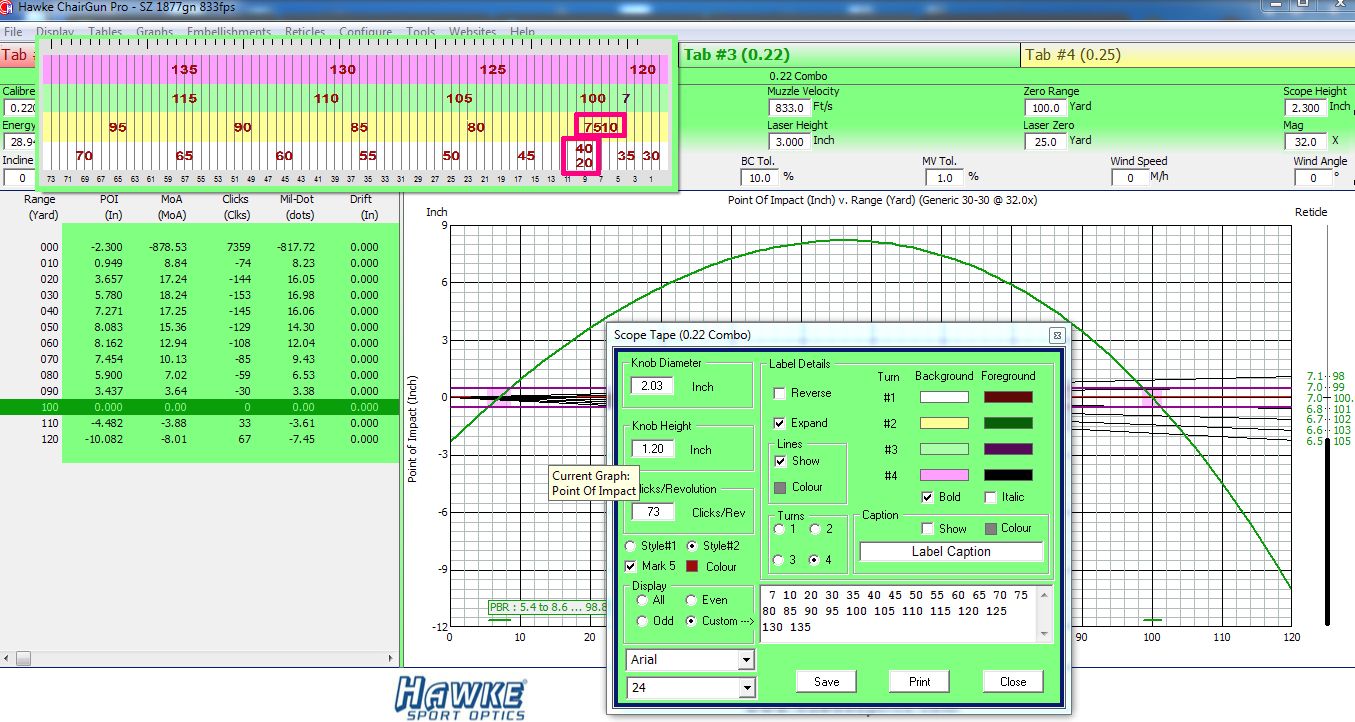The width and height of the screenshot is (1355, 722).
Task: Select Display All radio option
Action: pos(643,600)
